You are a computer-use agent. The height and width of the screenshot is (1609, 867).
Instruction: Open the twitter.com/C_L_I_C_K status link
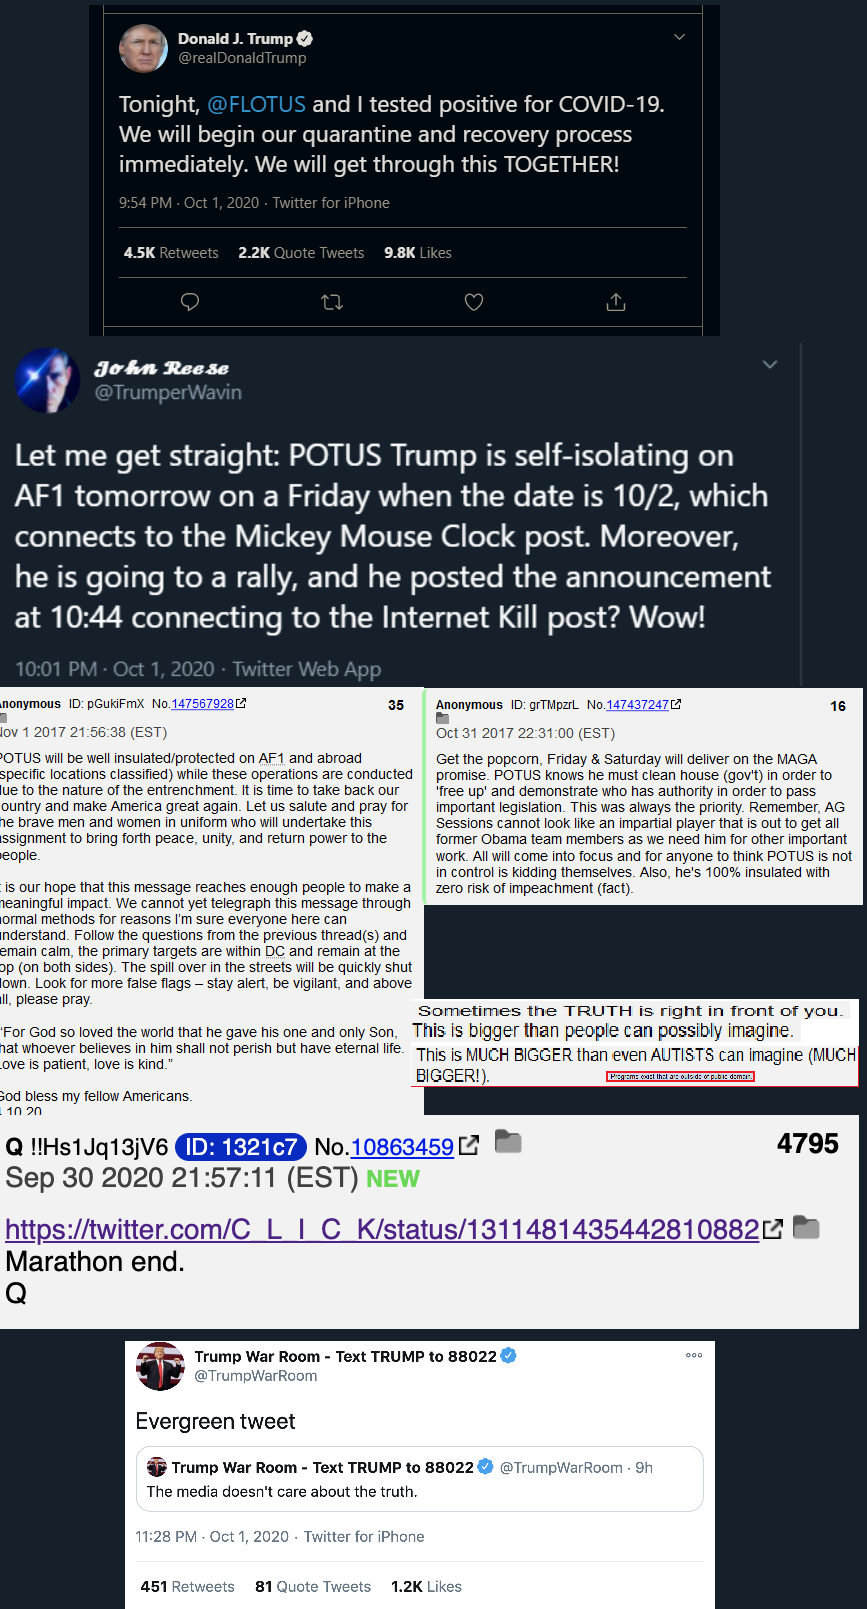click(382, 1229)
